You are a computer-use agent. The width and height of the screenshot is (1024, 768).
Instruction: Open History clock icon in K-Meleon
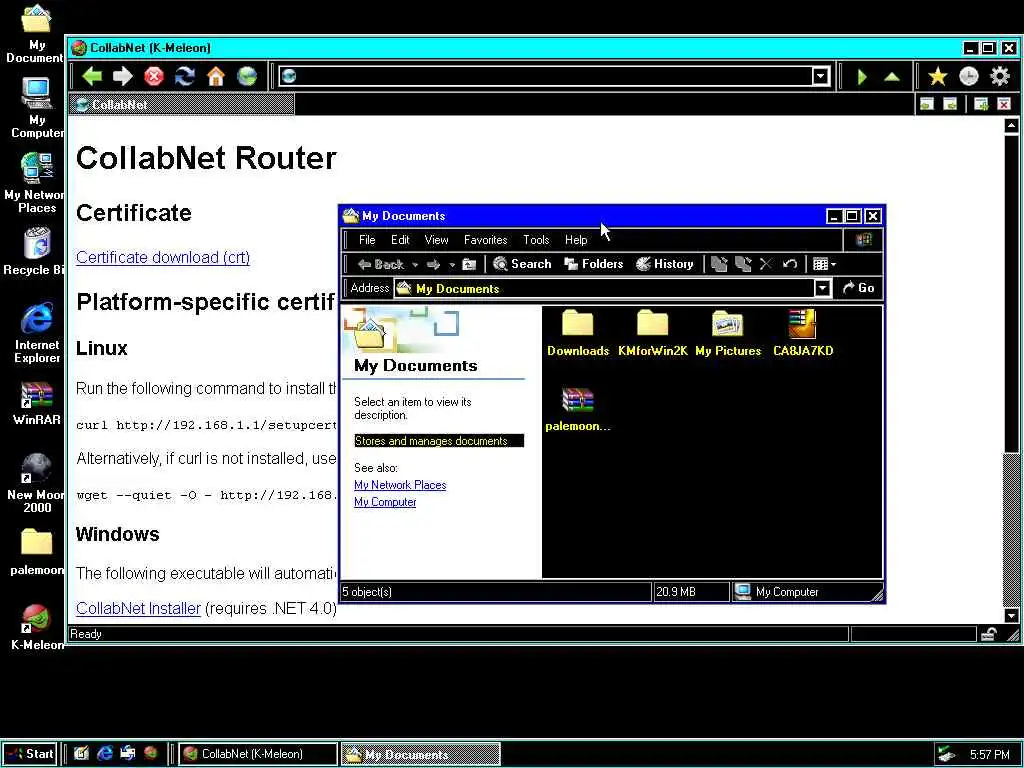point(968,76)
